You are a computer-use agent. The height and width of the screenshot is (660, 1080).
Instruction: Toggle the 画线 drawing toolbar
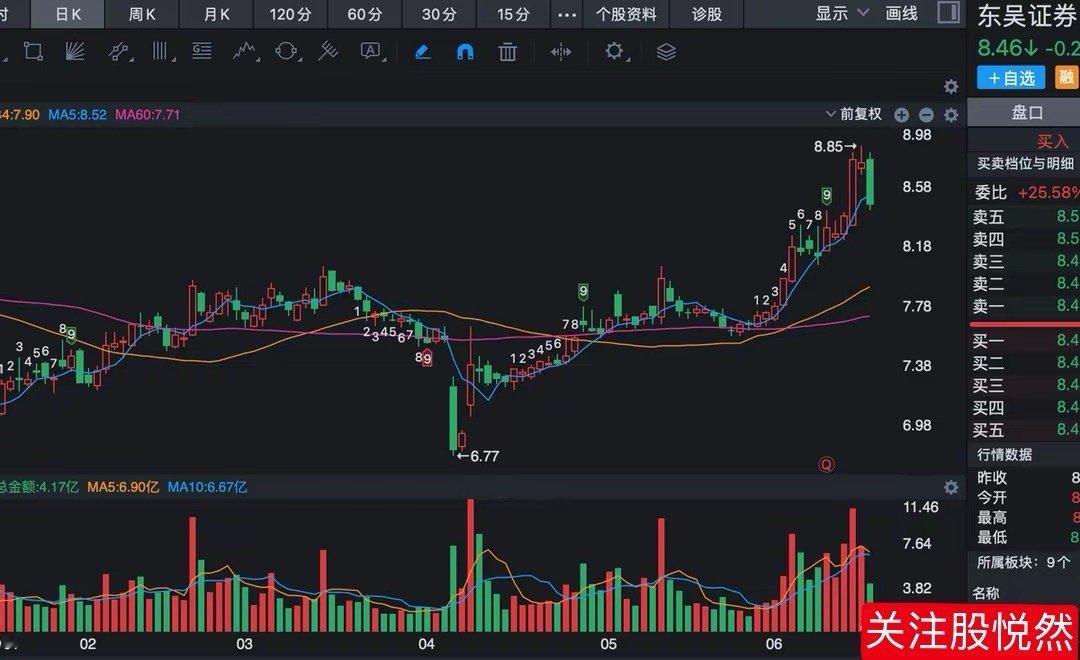tap(902, 13)
